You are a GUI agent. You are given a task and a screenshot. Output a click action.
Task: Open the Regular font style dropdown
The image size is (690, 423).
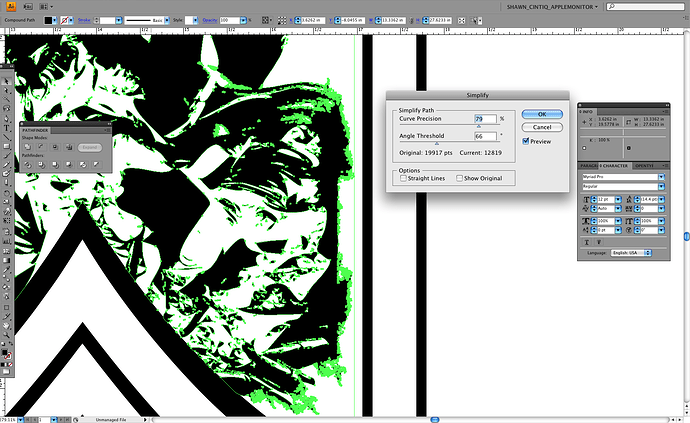661,187
